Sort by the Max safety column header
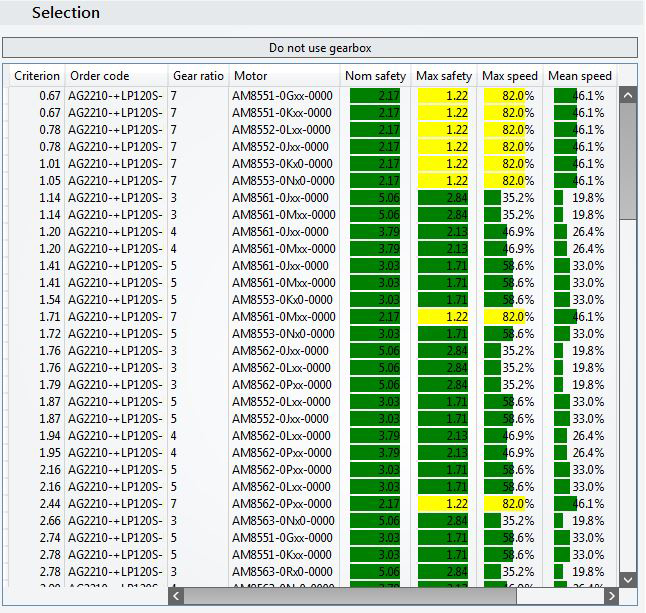This screenshot has width=646, height=613. pos(444,76)
